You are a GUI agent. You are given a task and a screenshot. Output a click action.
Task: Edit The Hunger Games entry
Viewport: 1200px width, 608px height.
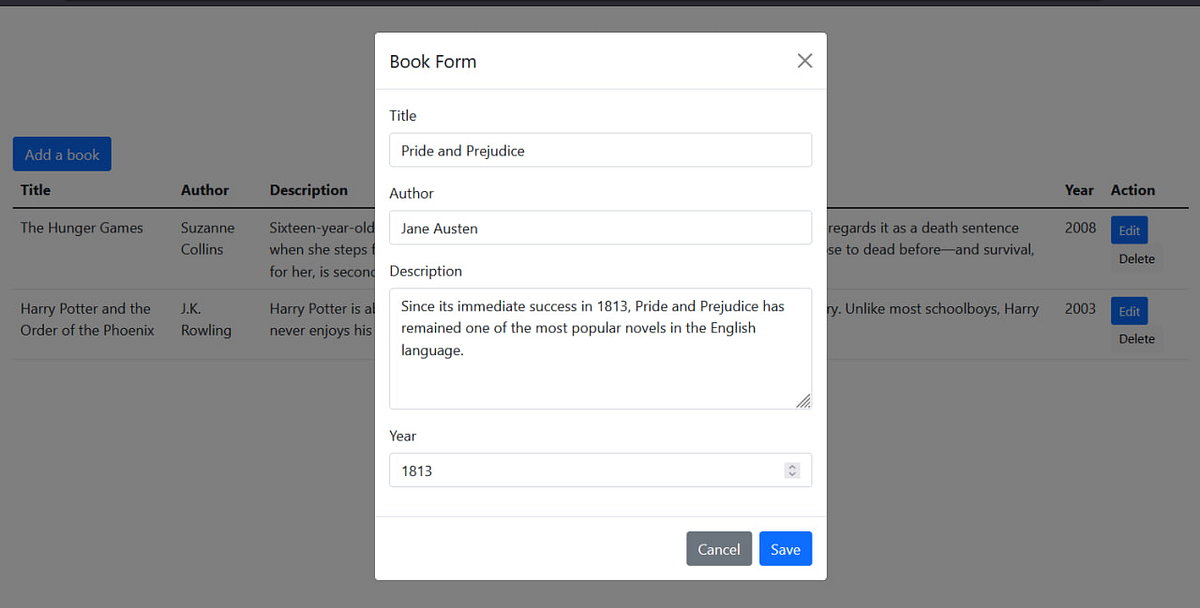(x=1129, y=230)
